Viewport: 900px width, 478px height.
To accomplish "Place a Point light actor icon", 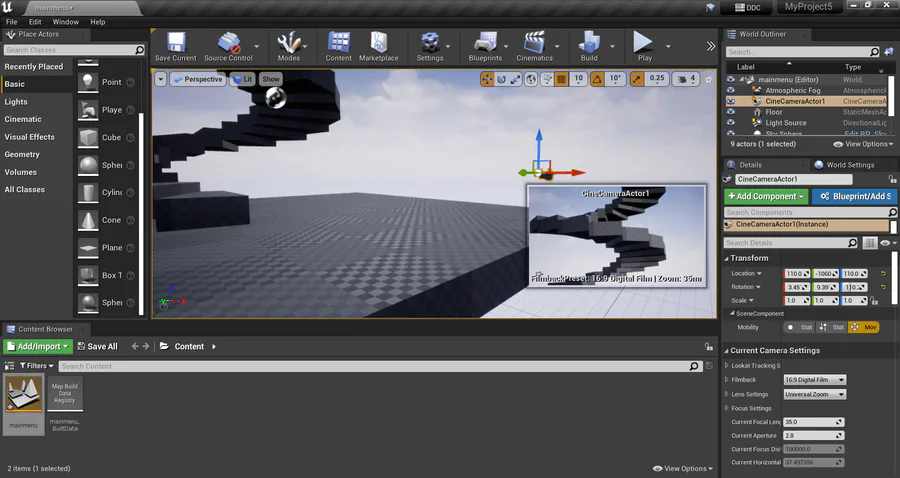I will coord(88,83).
